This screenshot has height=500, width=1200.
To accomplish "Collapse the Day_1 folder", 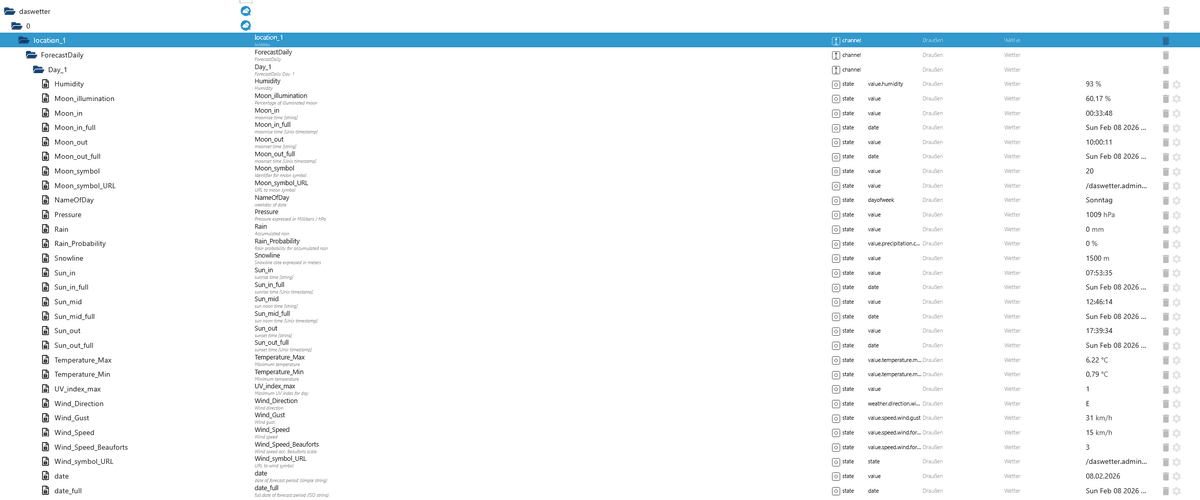I will pos(38,70).
